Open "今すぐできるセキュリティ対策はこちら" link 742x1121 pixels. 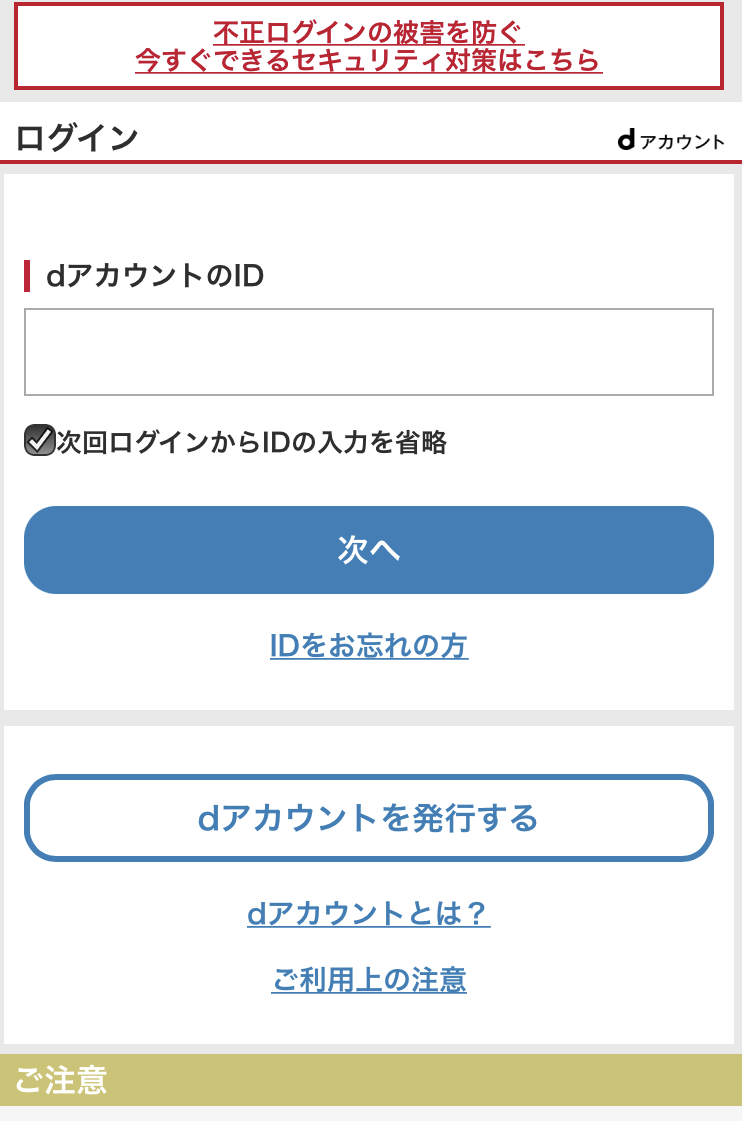[x=368, y=61]
